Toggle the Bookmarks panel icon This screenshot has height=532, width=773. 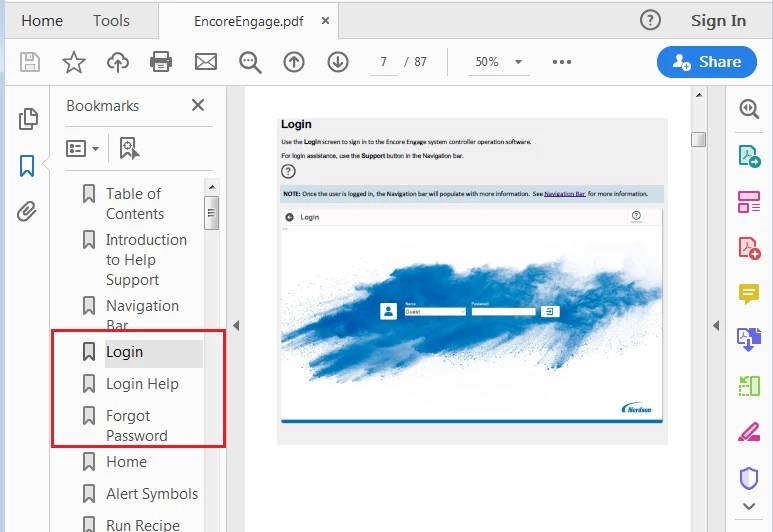(x=27, y=166)
